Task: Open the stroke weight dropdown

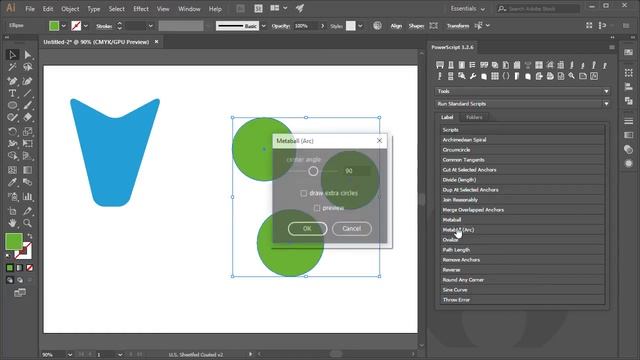Action: [x=150, y=26]
